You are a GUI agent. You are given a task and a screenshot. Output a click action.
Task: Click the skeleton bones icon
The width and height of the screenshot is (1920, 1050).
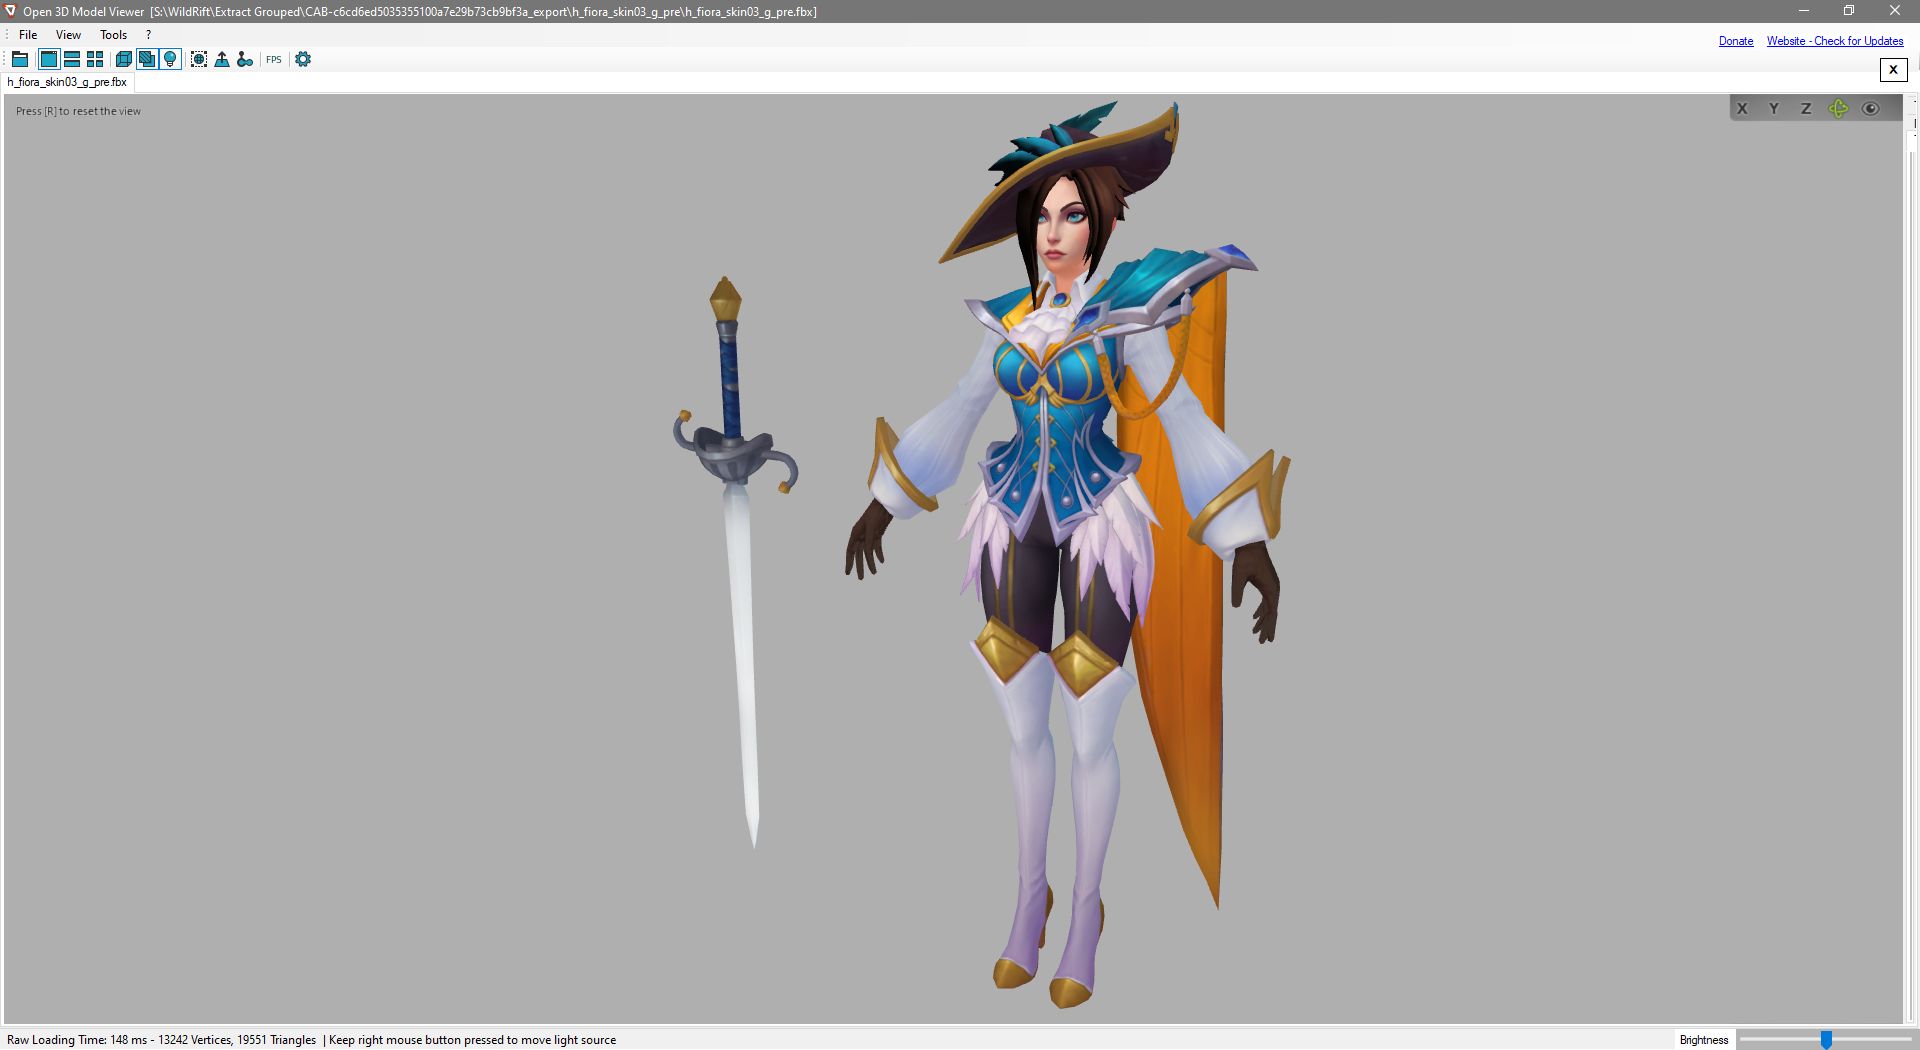pyautogui.click(x=245, y=59)
